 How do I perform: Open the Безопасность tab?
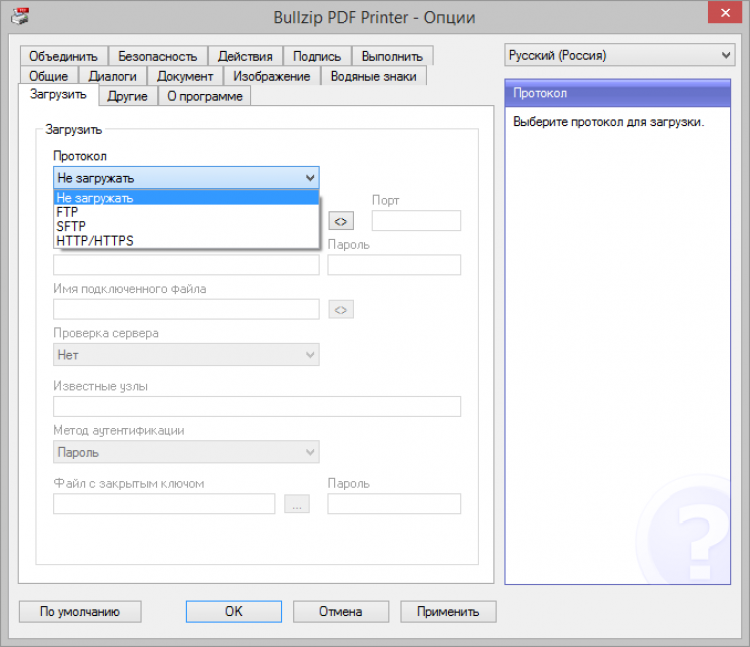point(157,56)
